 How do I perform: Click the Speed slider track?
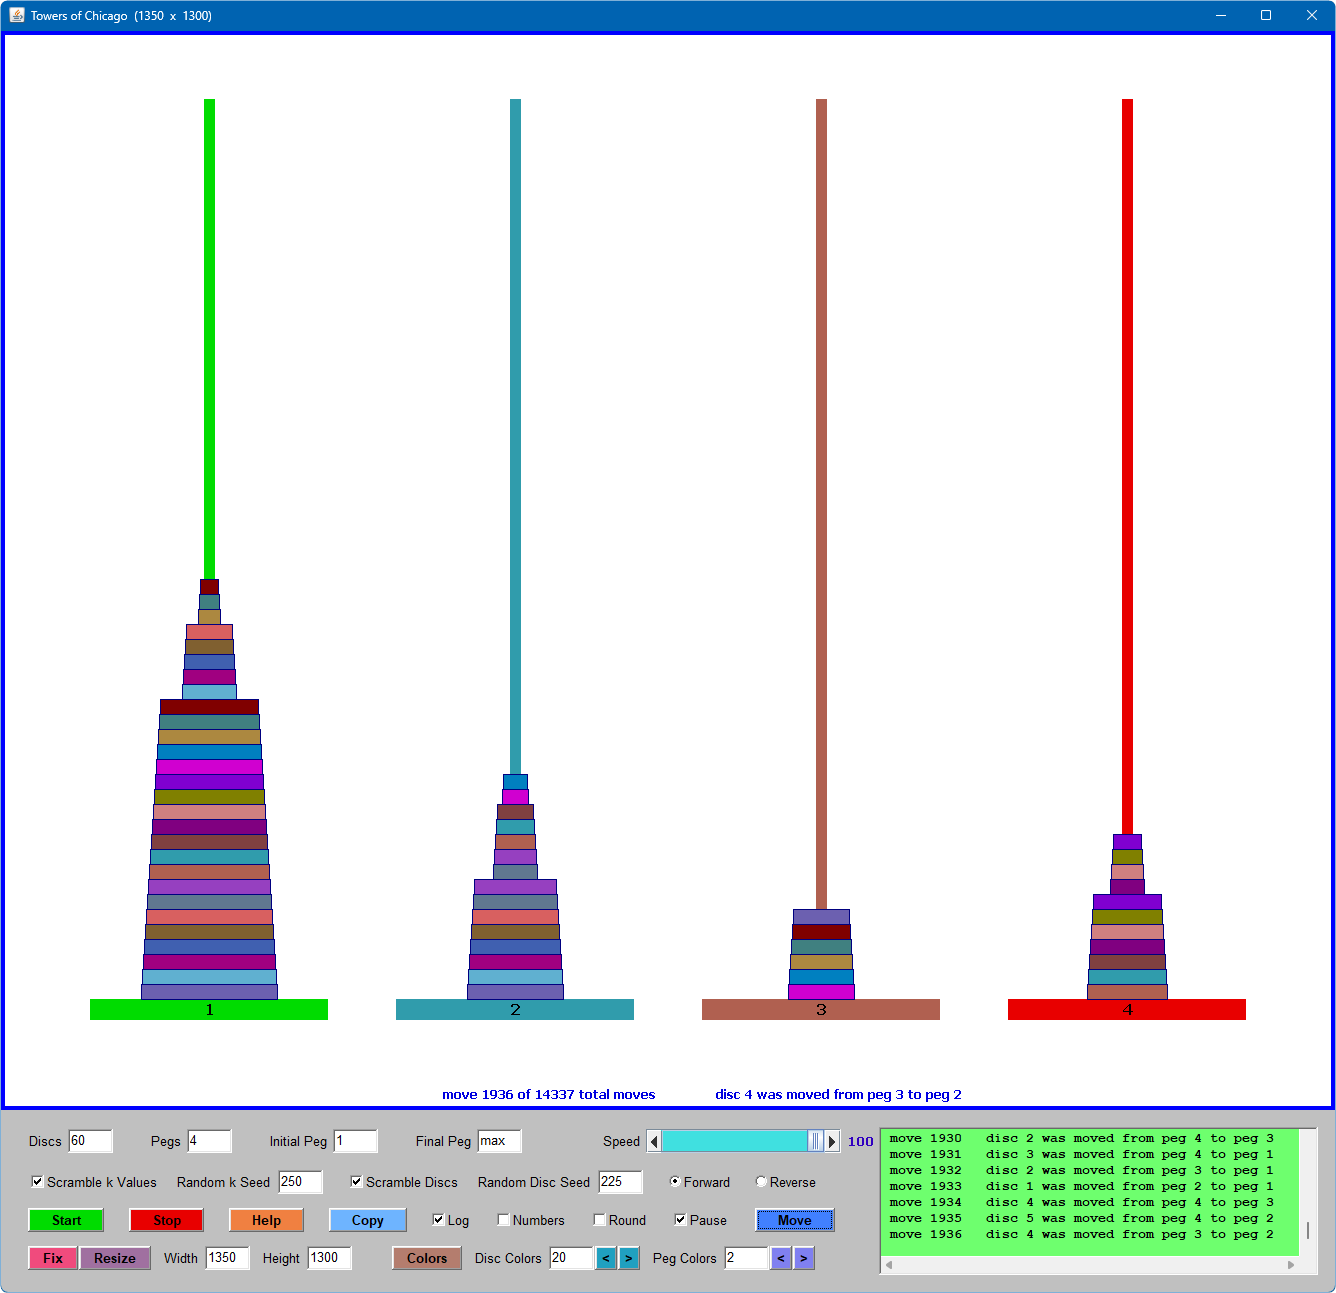735,1141
